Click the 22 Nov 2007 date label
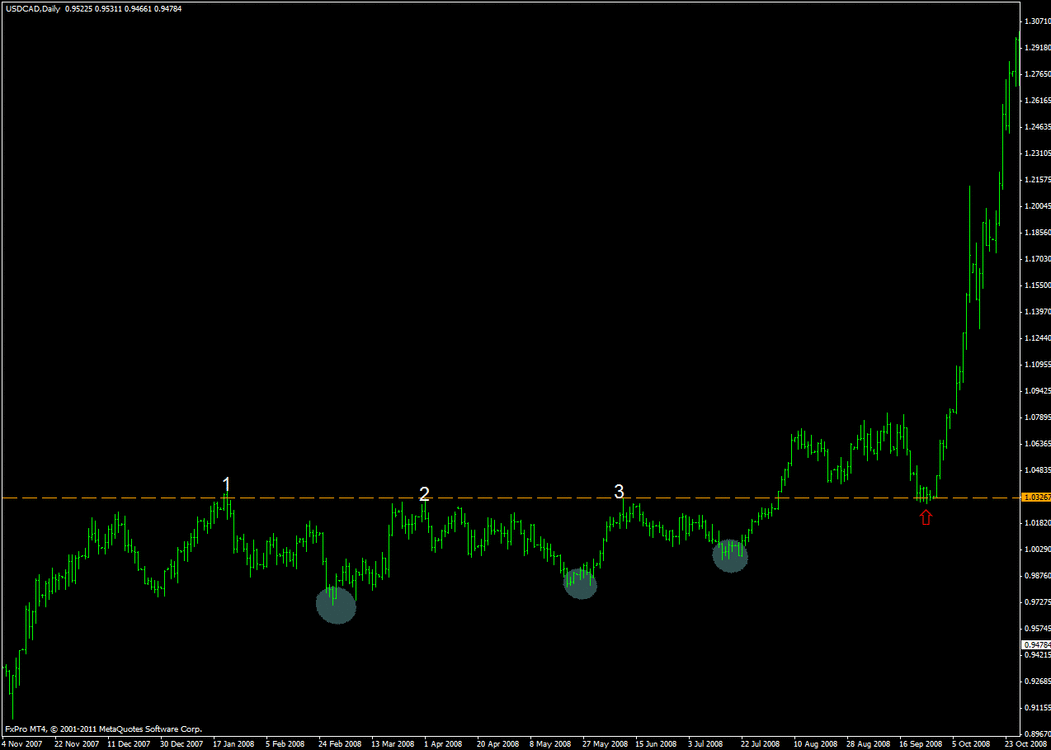Screen dimensions: 1051x750 click(75, 744)
